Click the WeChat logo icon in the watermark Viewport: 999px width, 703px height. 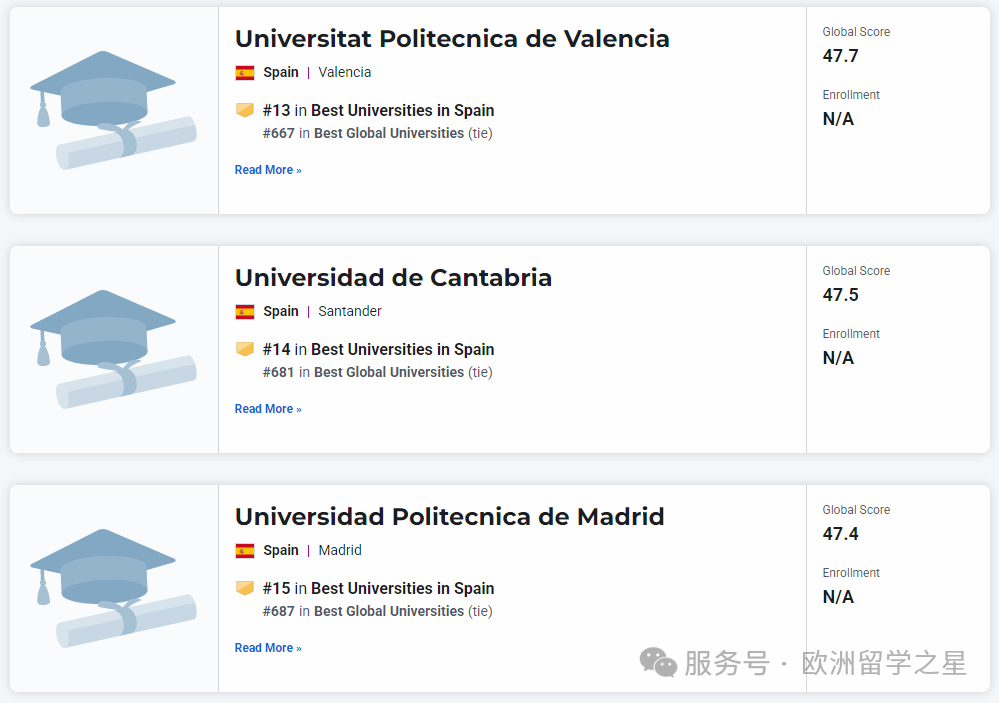click(x=658, y=662)
